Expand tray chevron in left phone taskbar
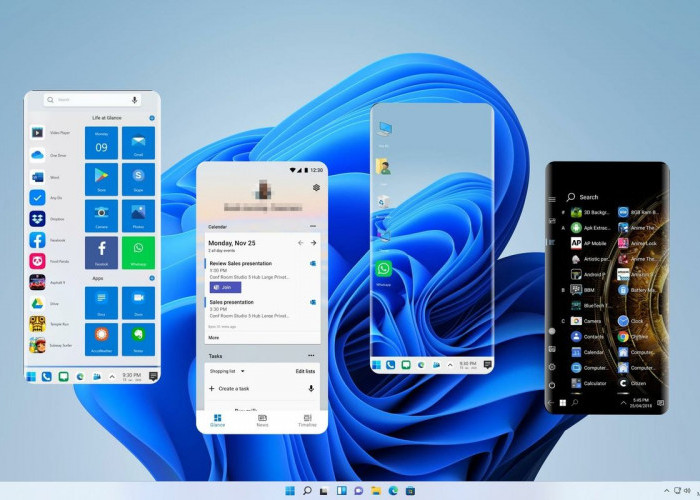This screenshot has height=500, width=700. tap(112, 377)
